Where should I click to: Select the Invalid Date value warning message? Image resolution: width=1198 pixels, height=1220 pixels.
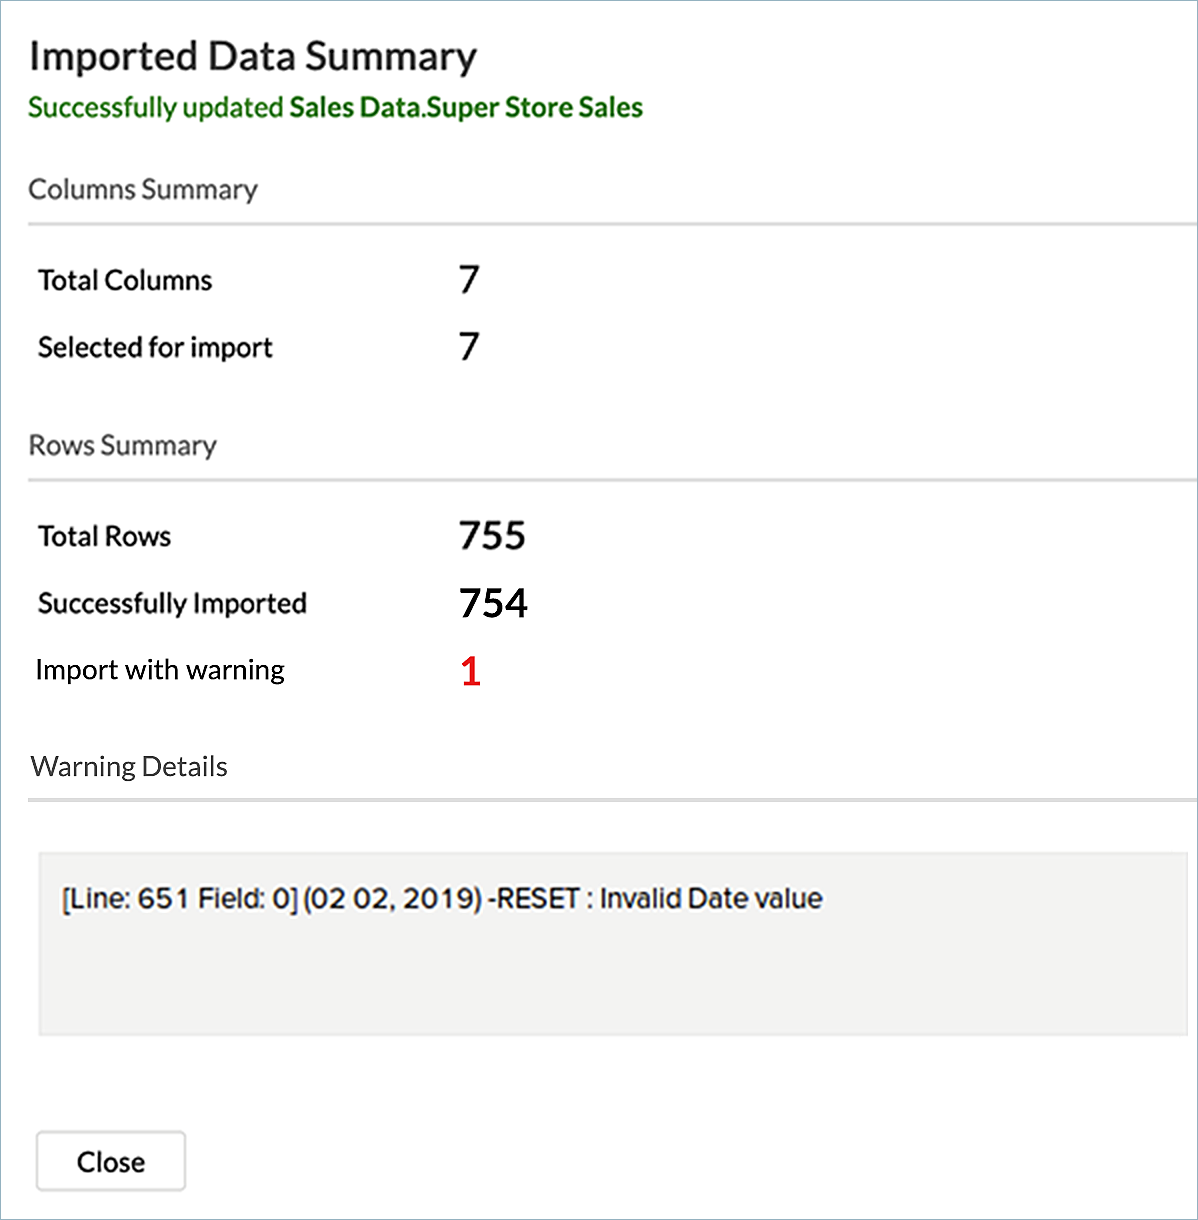(x=709, y=898)
